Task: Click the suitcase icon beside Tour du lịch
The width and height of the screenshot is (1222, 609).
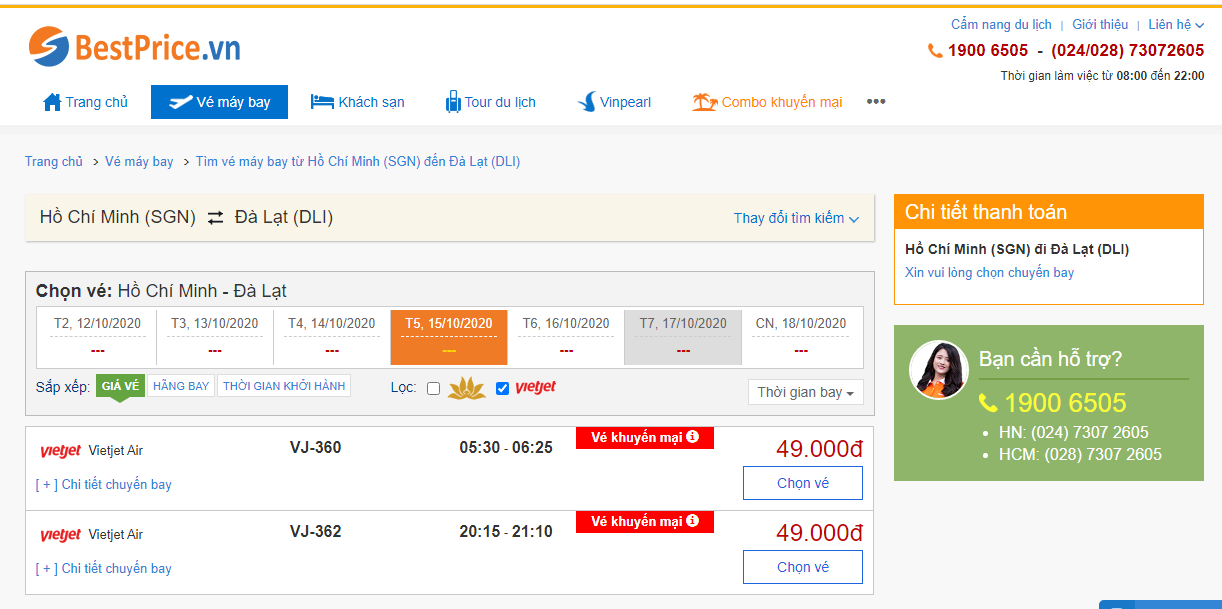Action: tap(453, 102)
